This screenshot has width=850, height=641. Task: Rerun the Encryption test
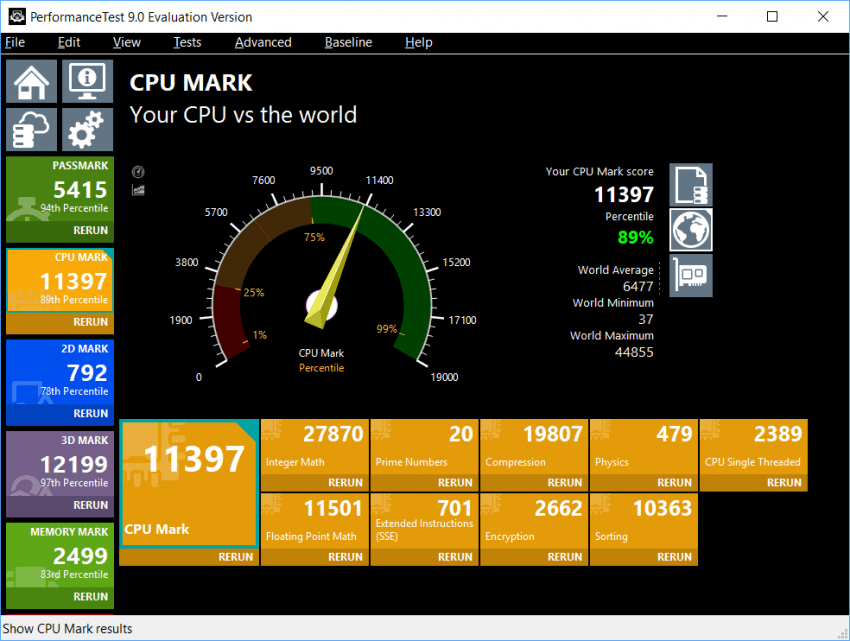[534, 557]
